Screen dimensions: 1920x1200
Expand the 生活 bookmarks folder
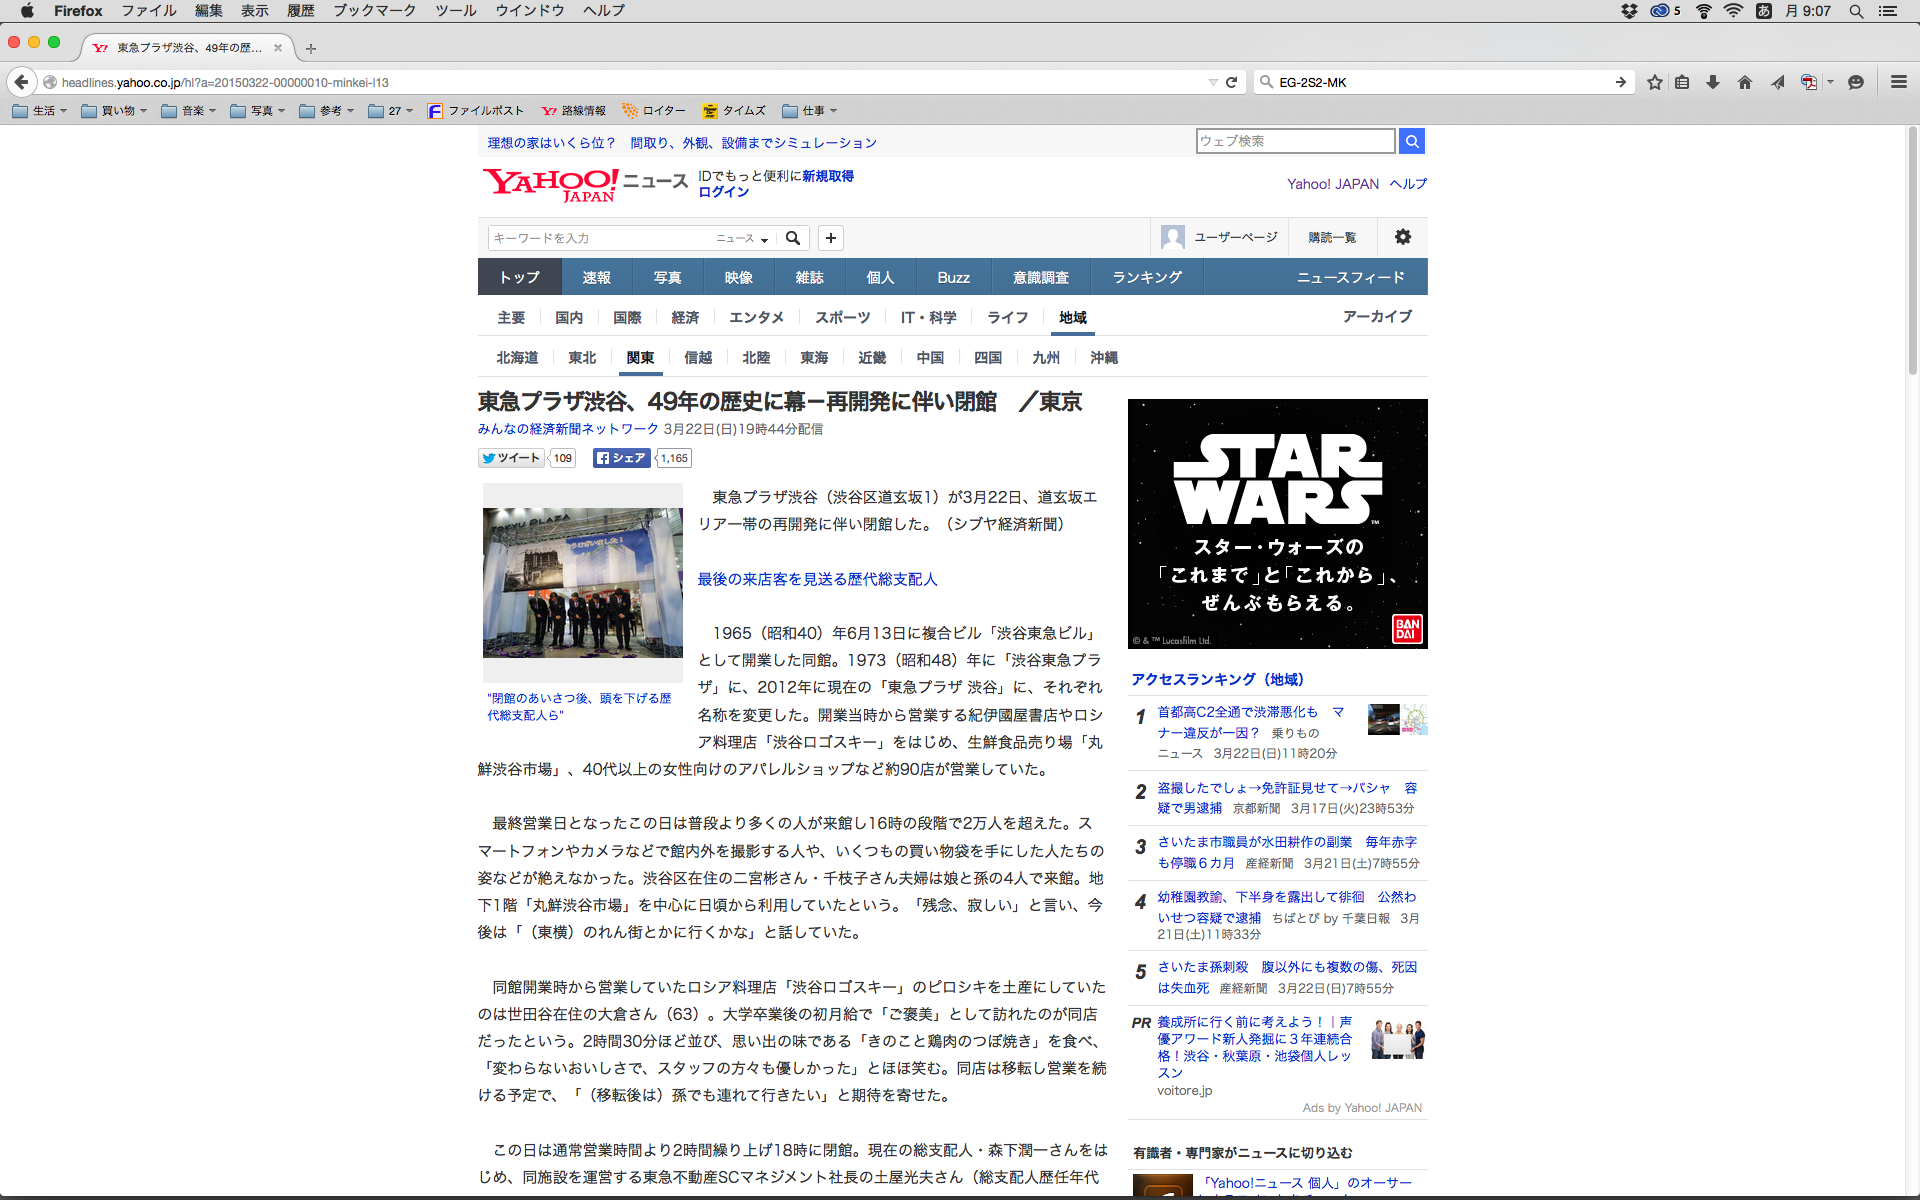click(x=40, y=111)
